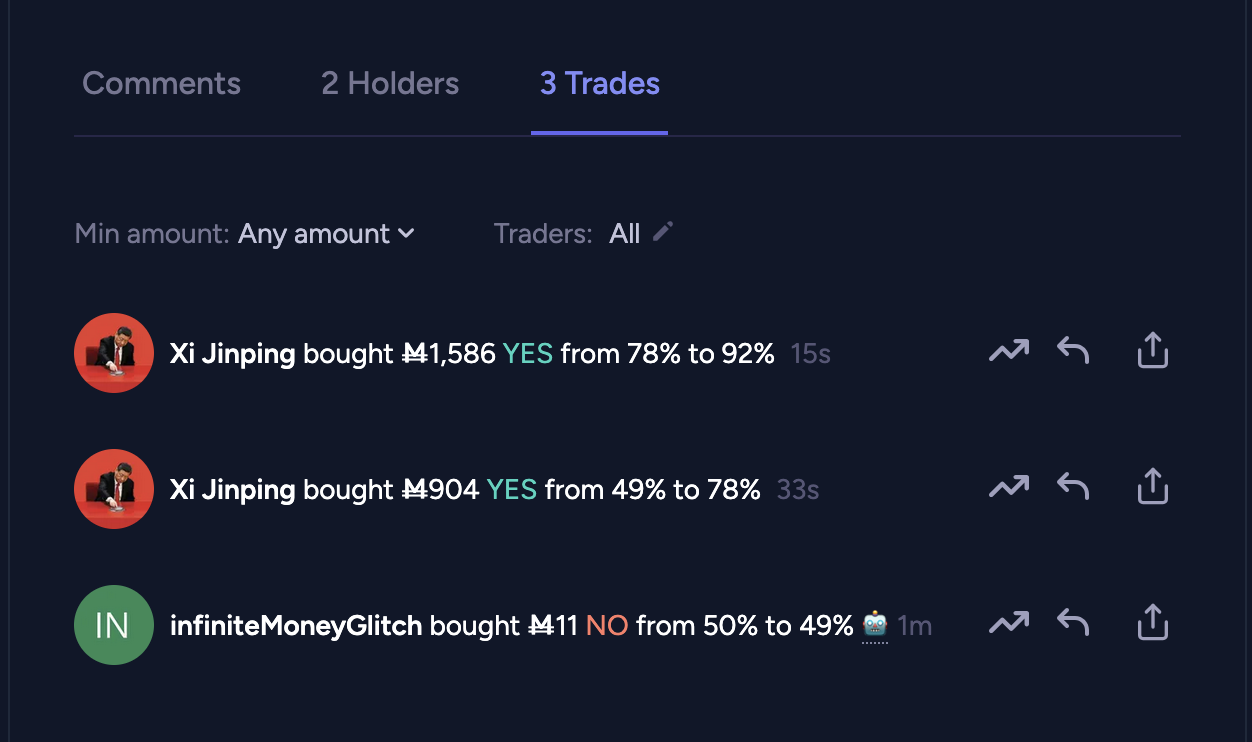The image size is (1252, 742).
Task: Click trend chart icon on ₼1,586 trade
Action: (1009, 351)
